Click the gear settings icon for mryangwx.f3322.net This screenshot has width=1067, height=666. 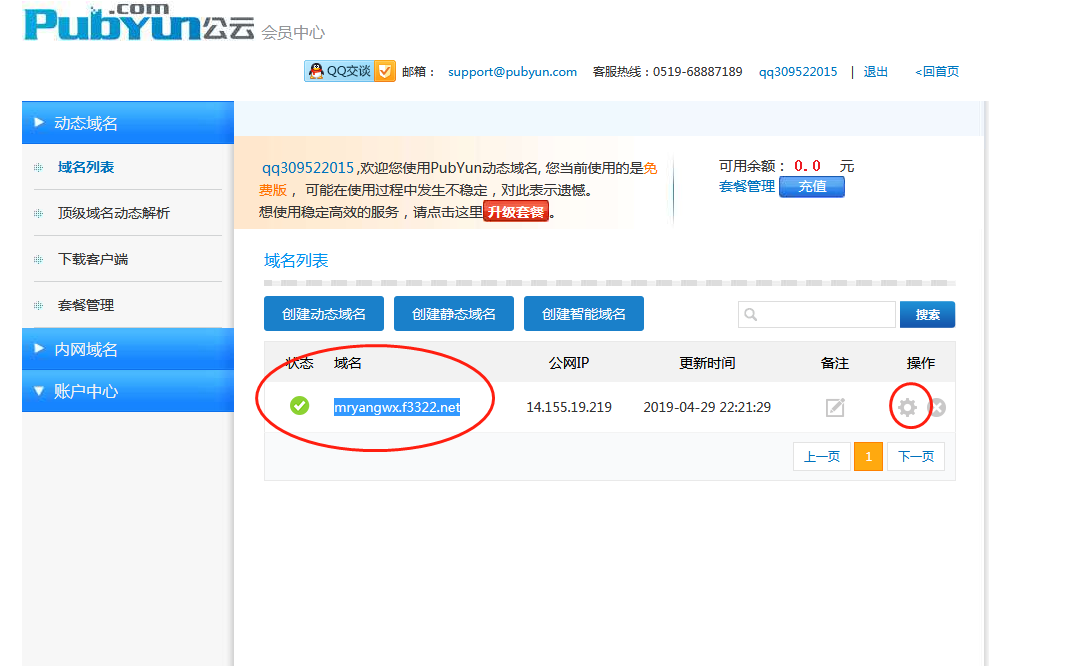[x=907, y=407]
